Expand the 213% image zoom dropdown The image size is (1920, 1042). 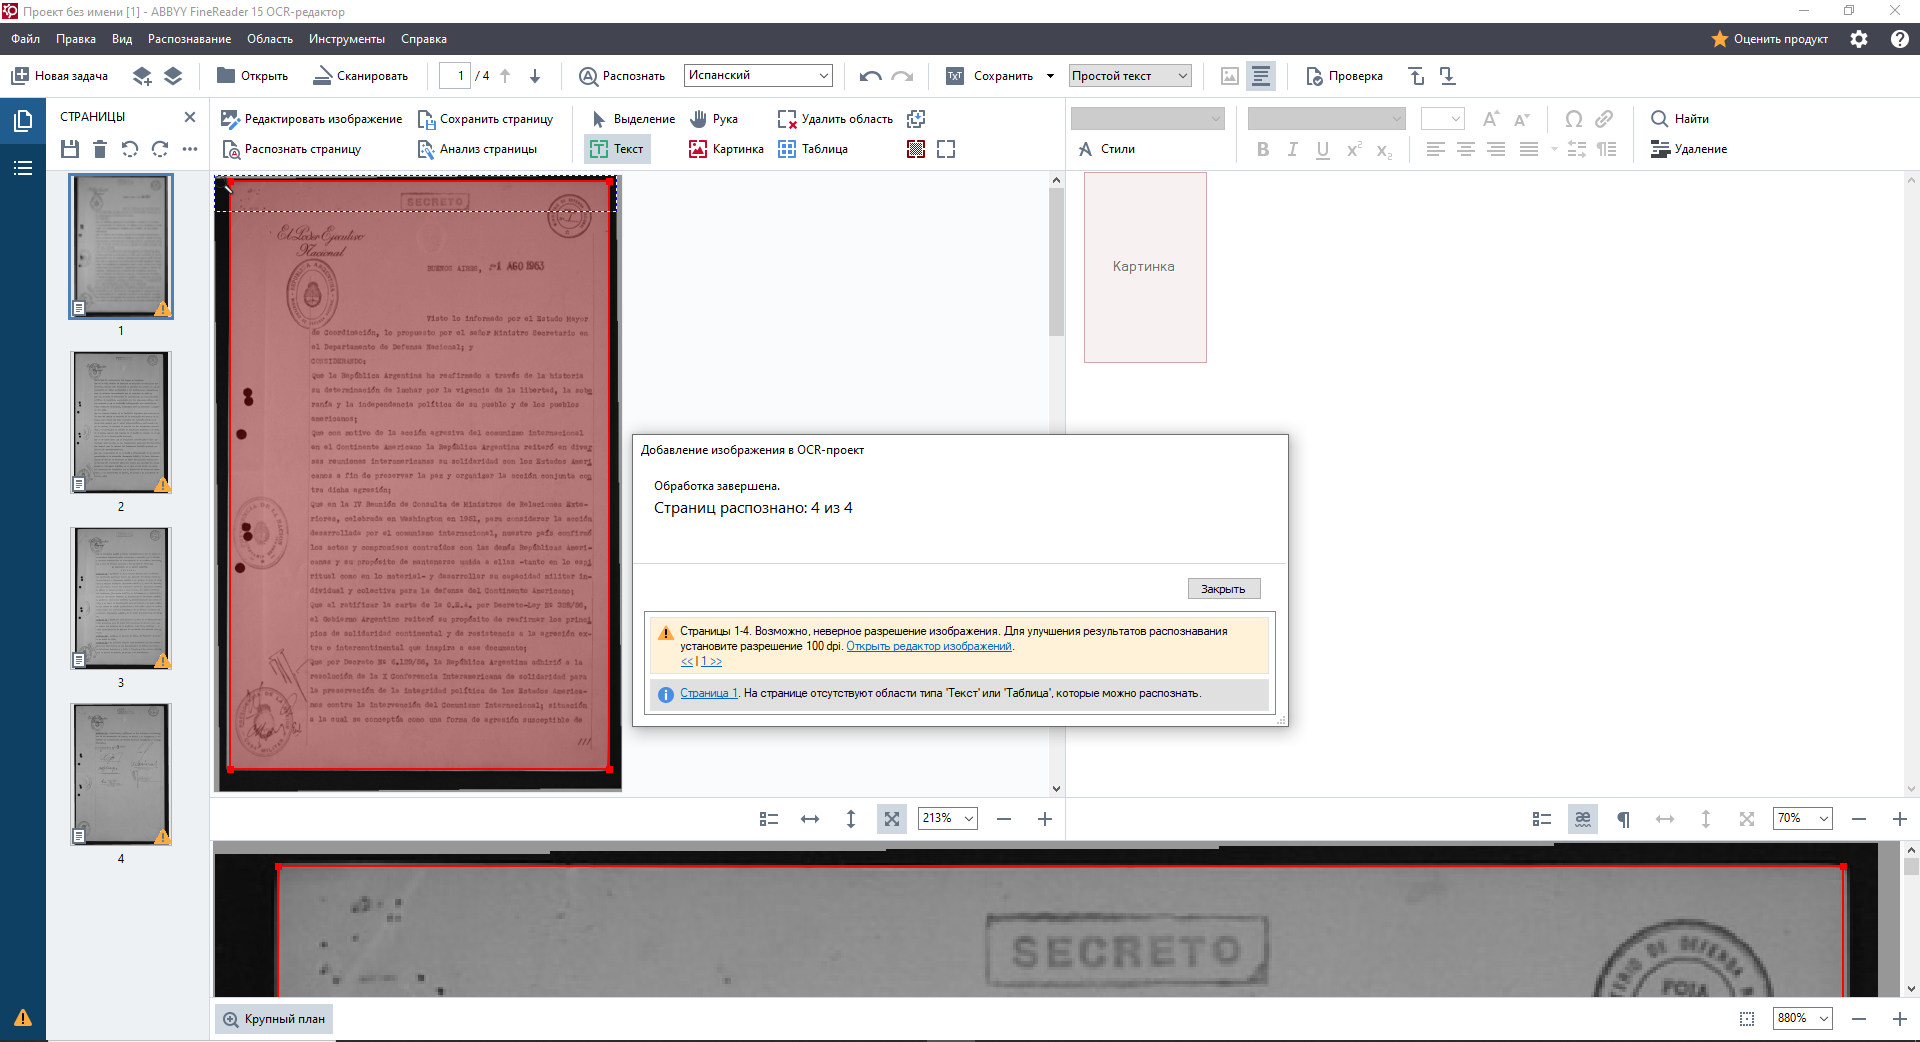pyautogui.click(x=968, y=819)
